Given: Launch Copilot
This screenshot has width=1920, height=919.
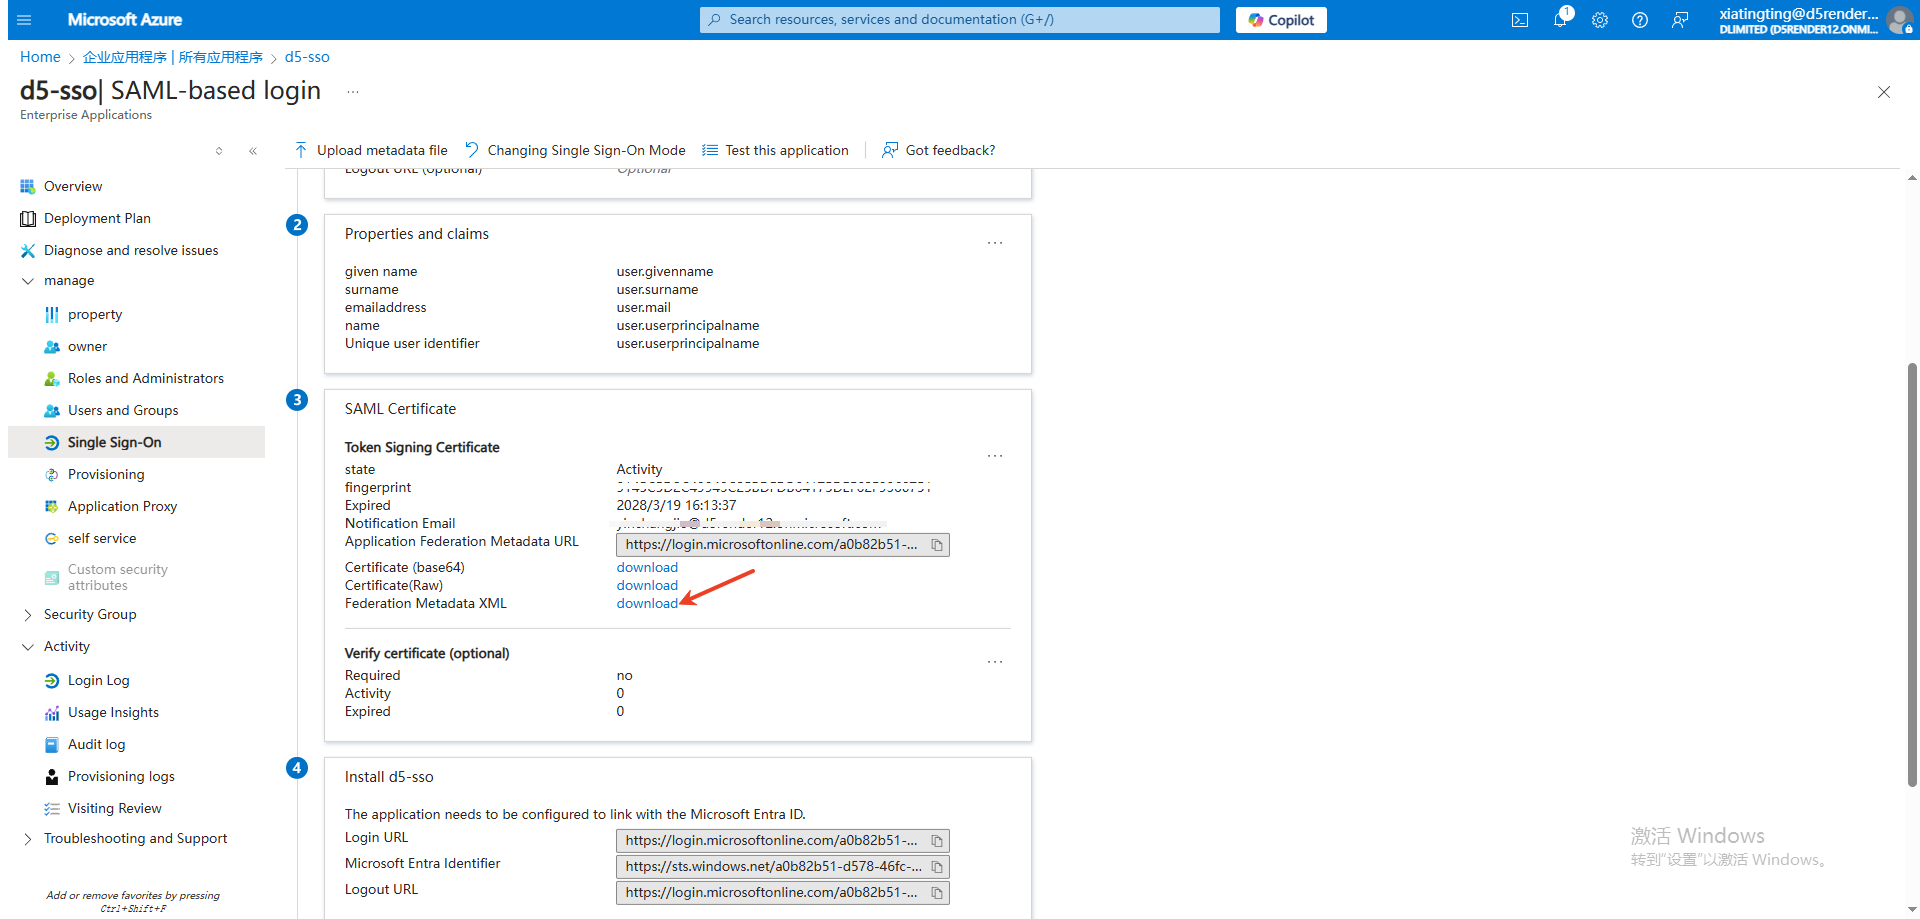Looking at the screenshot, I should pyautogui.click(x=1281, y=20).
